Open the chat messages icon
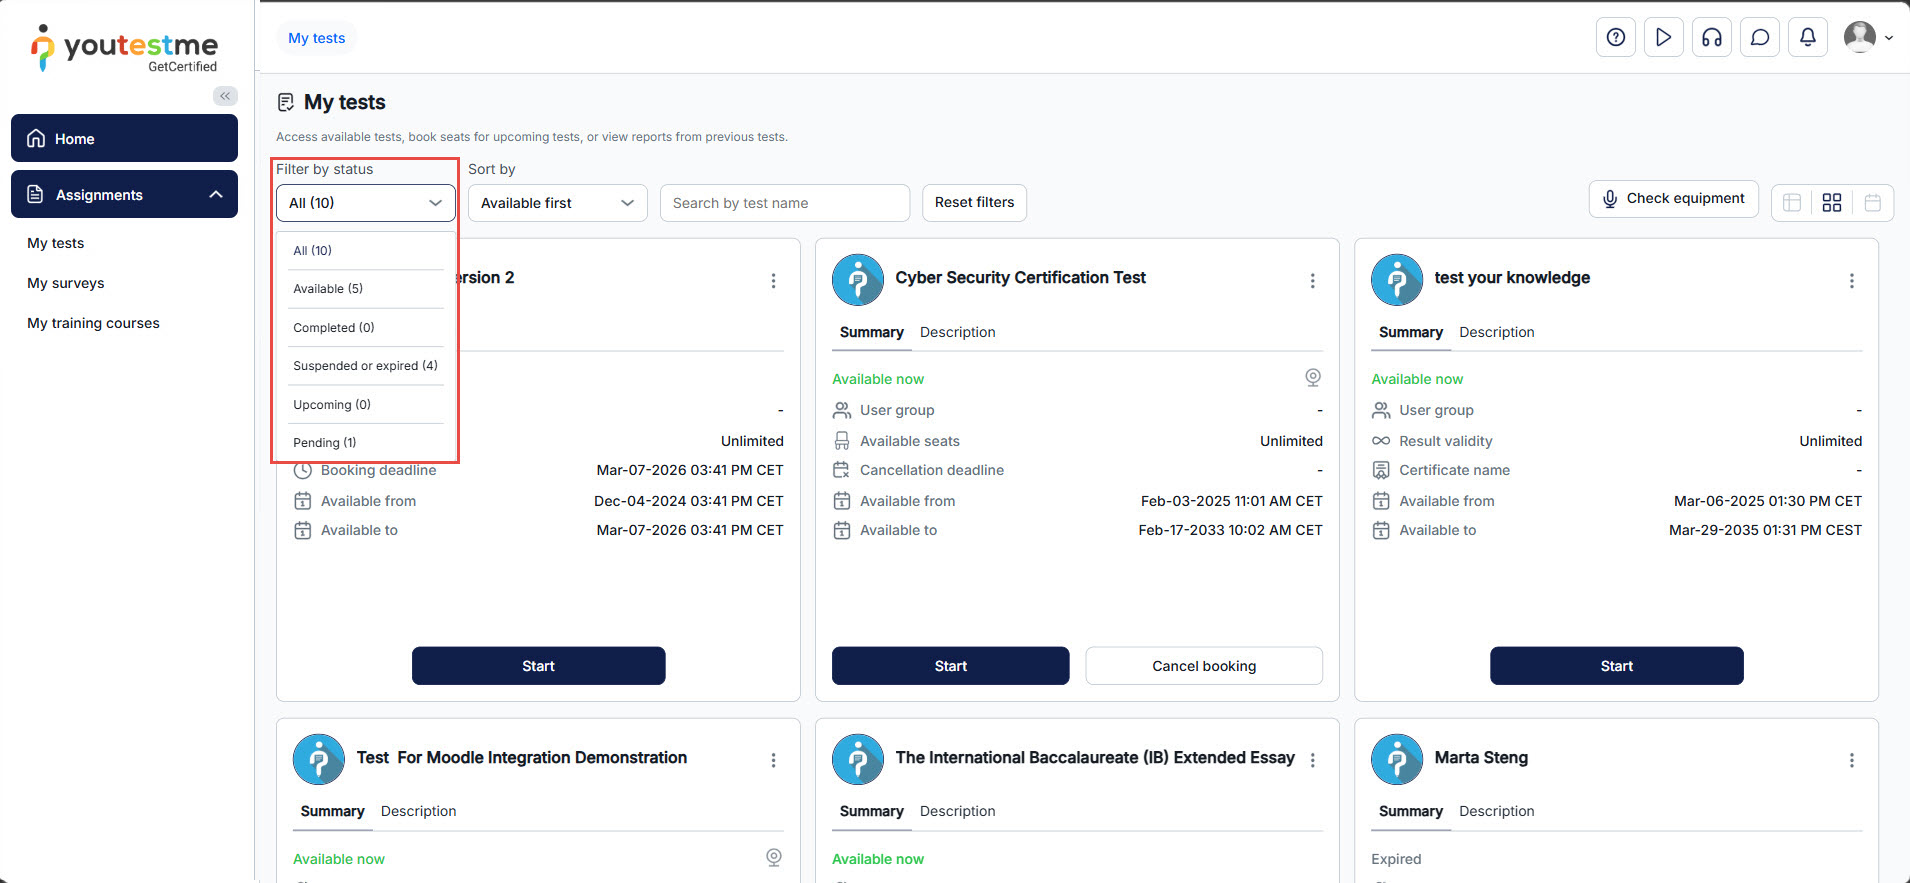This screenshot has height=883, width=1910. (x=1759, y=38)
